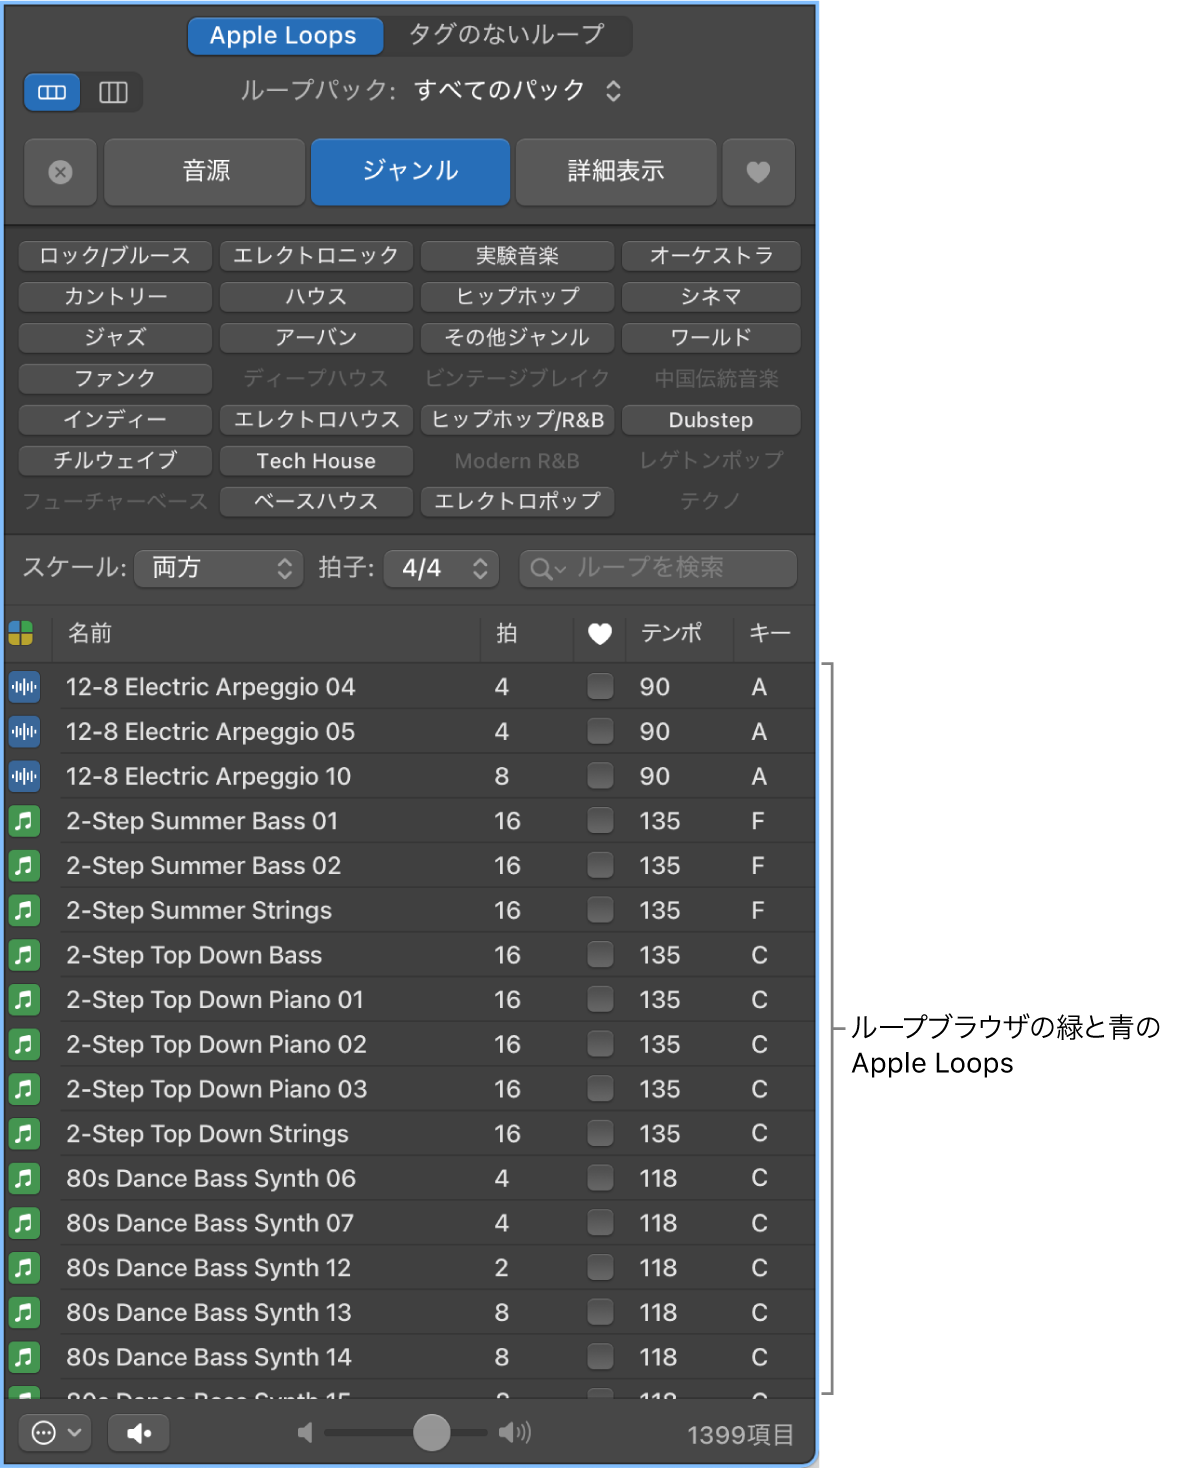Open the スケール pop-up menu

pos(218,568)
